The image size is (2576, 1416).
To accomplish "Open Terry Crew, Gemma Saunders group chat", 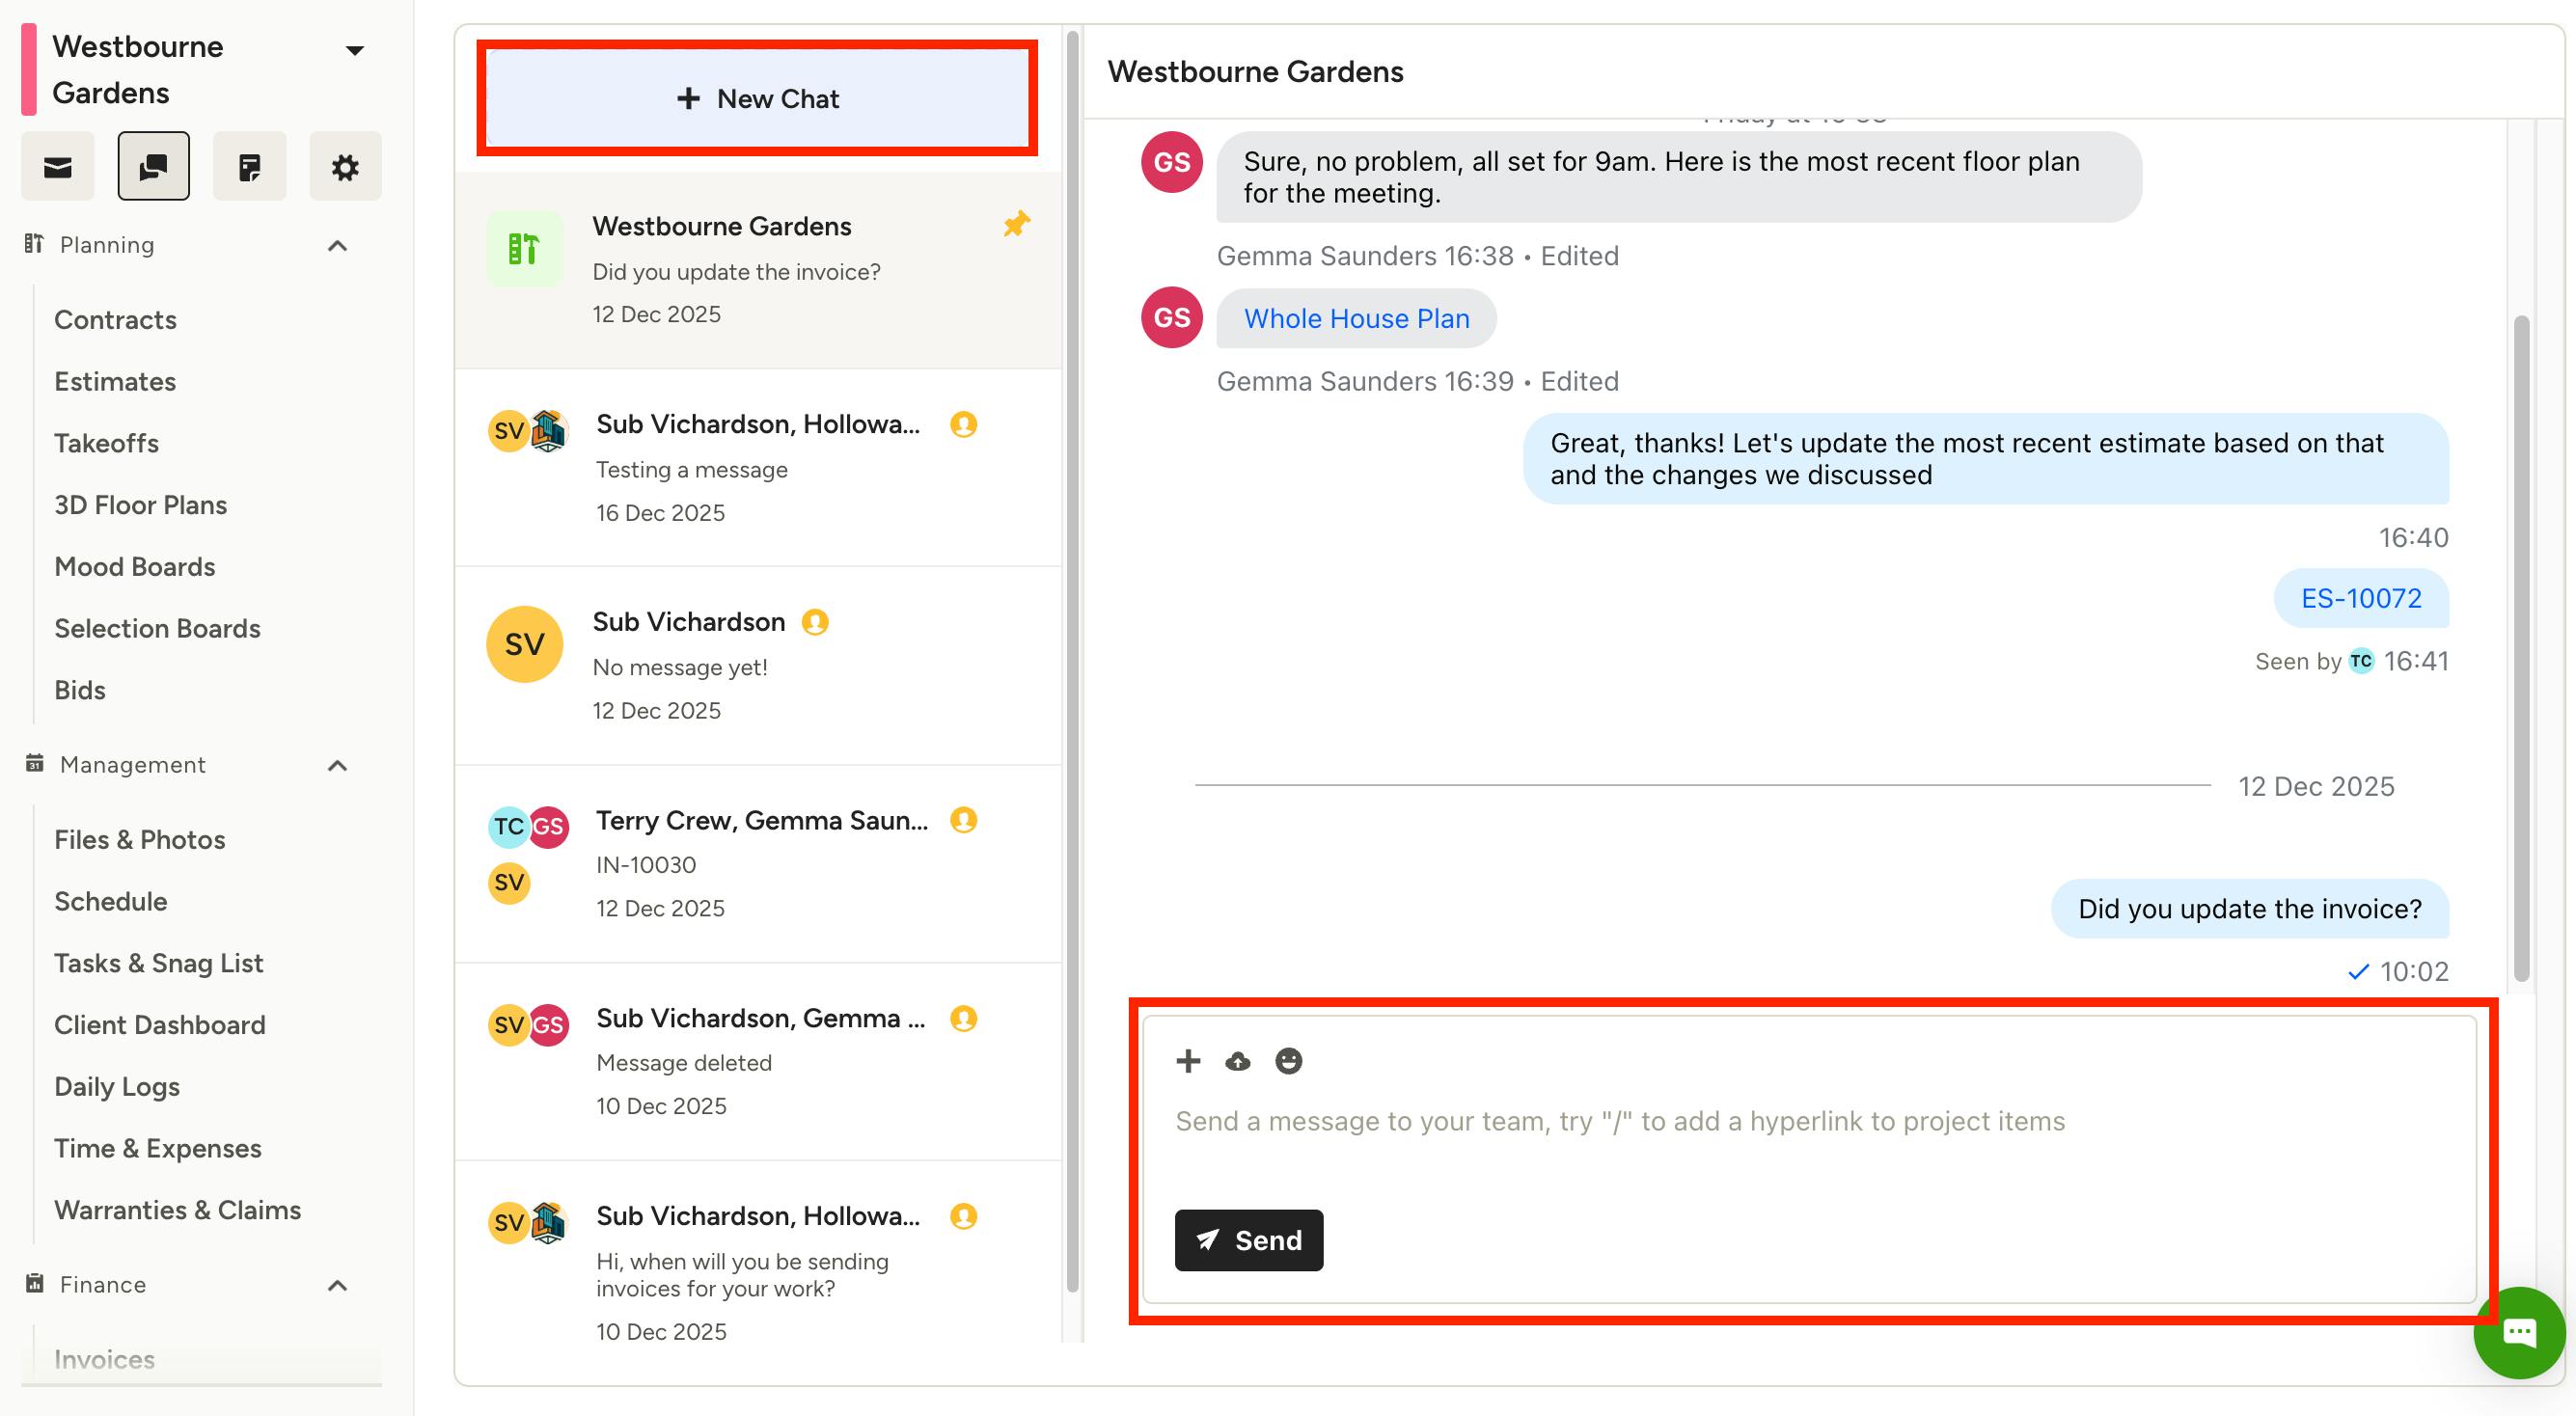I will (758, 864).
